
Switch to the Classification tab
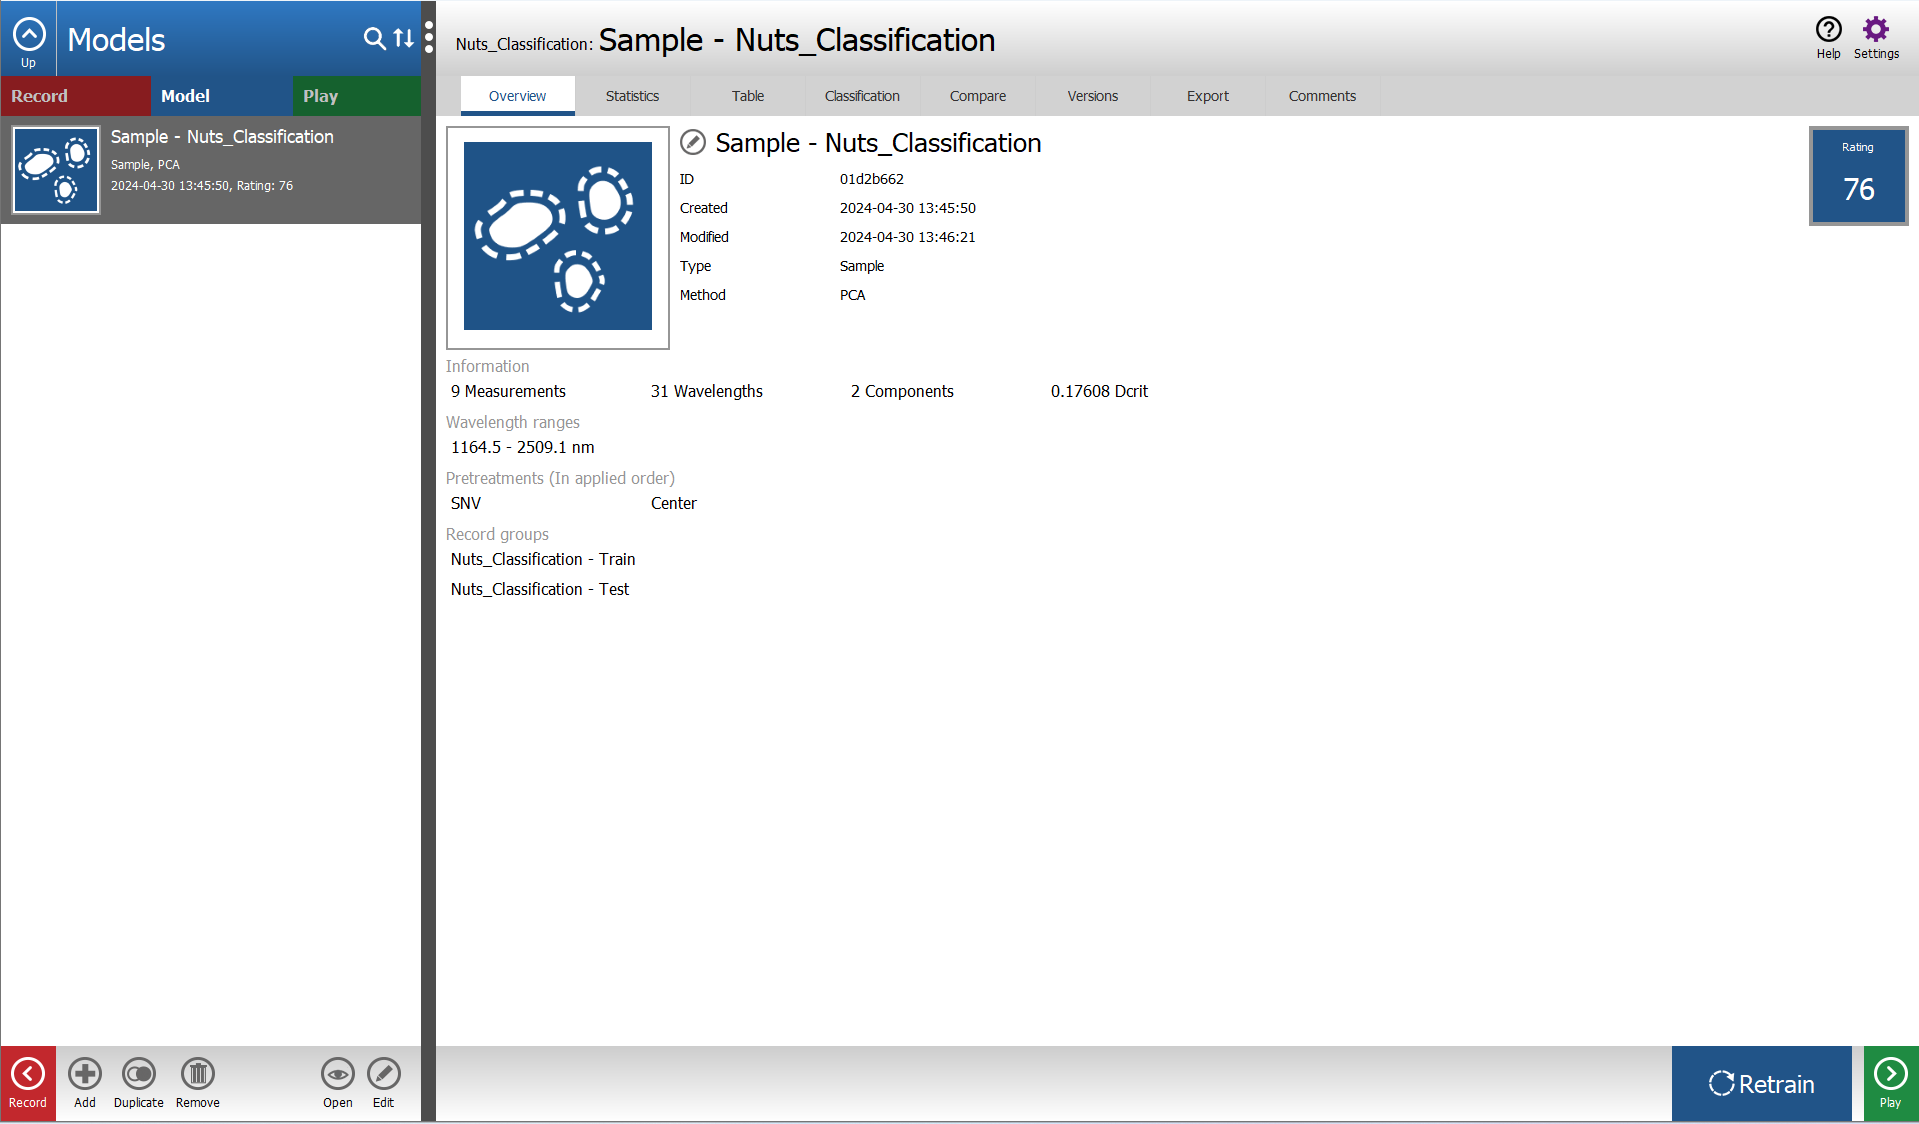(862, 96)
